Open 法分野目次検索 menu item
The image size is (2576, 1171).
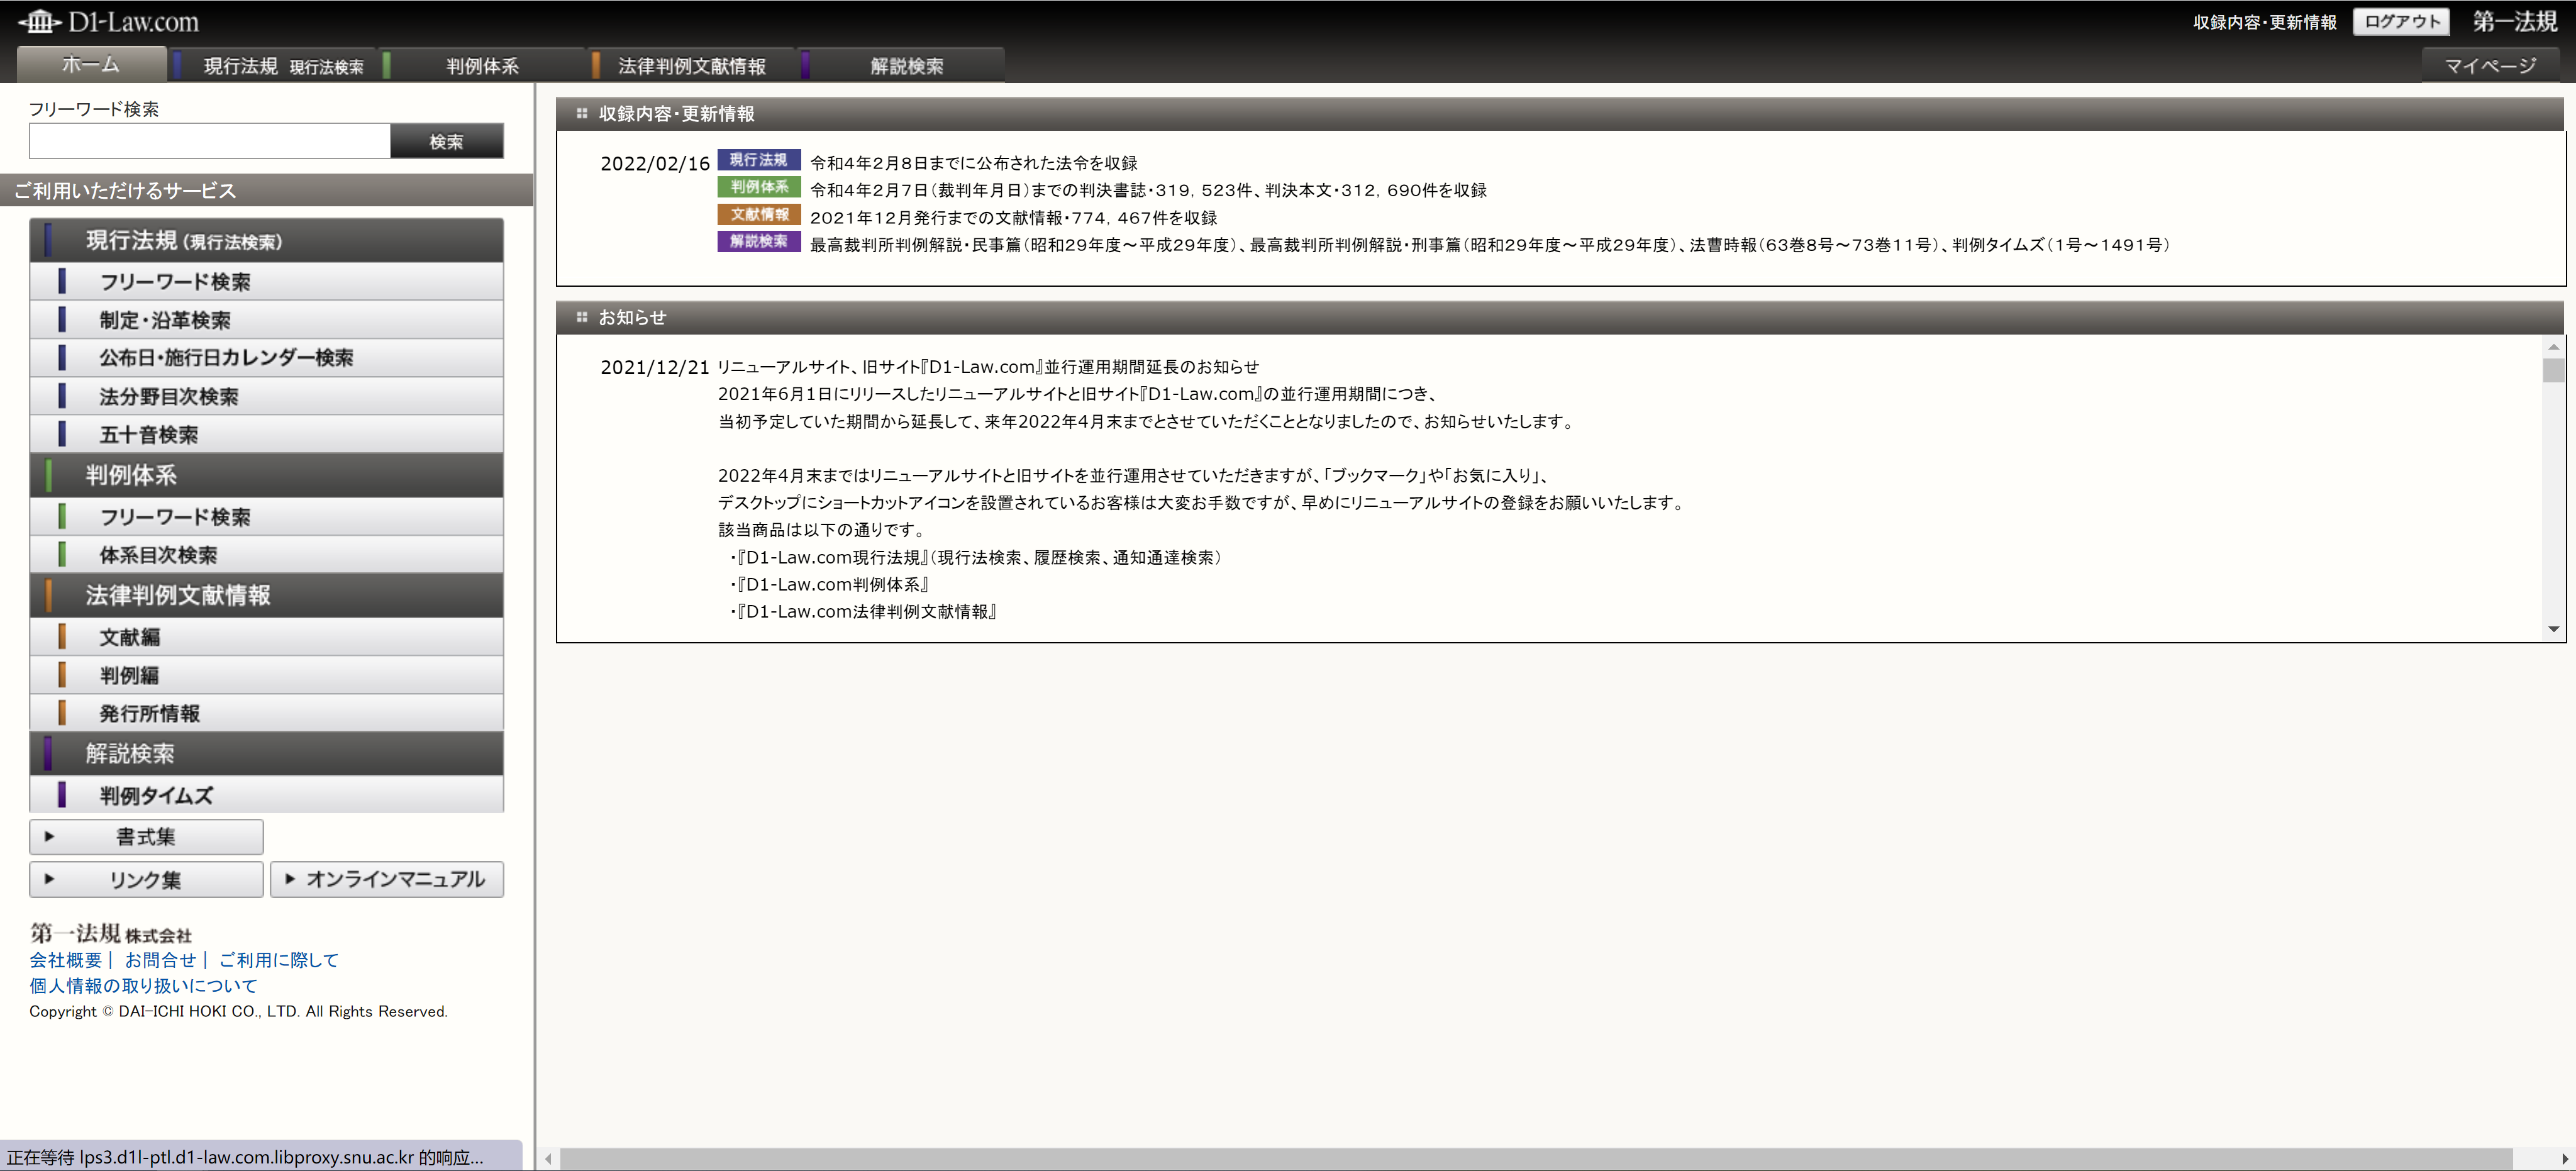(x=266, y=396)
